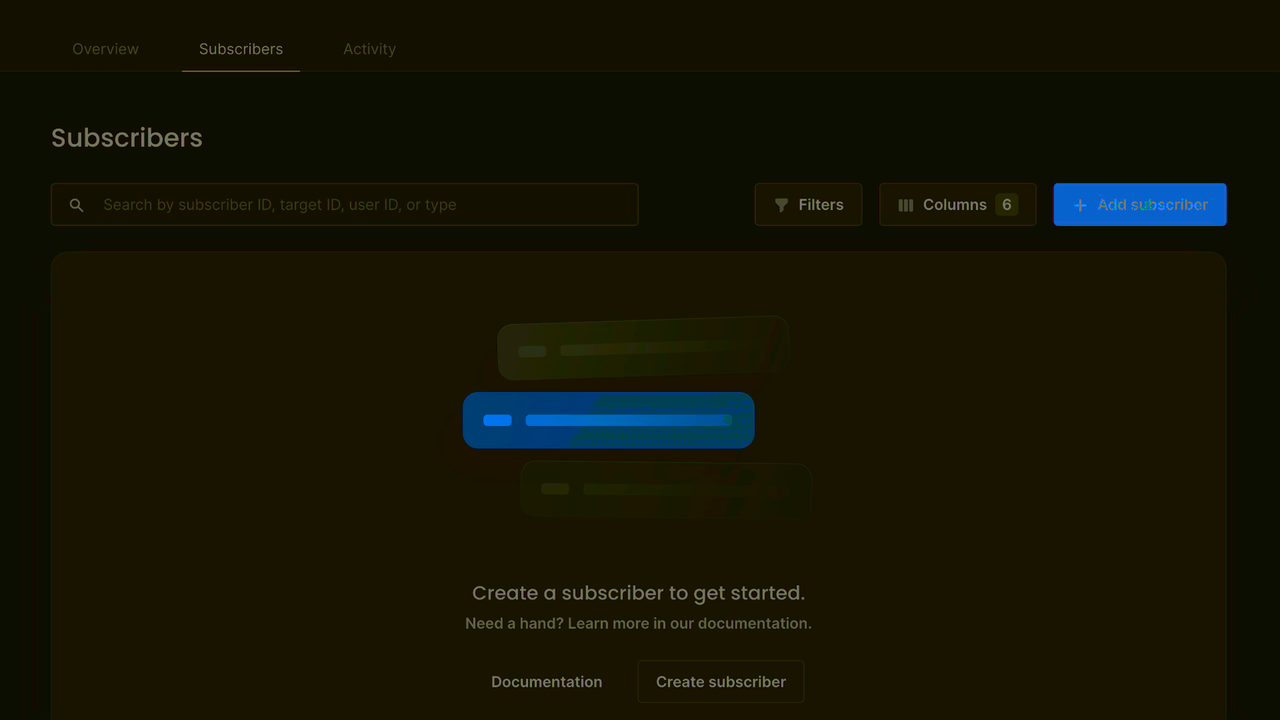Image resolution: width=1280 pixels, height=720 pixels.
Task: Switch to the Overview tab
Action: point(106,49)
